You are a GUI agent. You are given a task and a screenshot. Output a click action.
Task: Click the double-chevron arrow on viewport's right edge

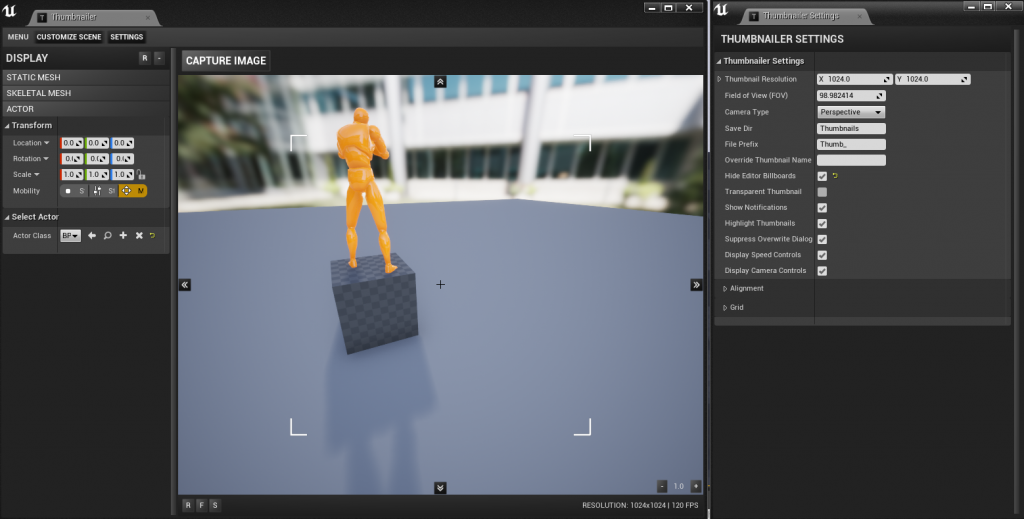pyautogui.click(x=696, y=285)
